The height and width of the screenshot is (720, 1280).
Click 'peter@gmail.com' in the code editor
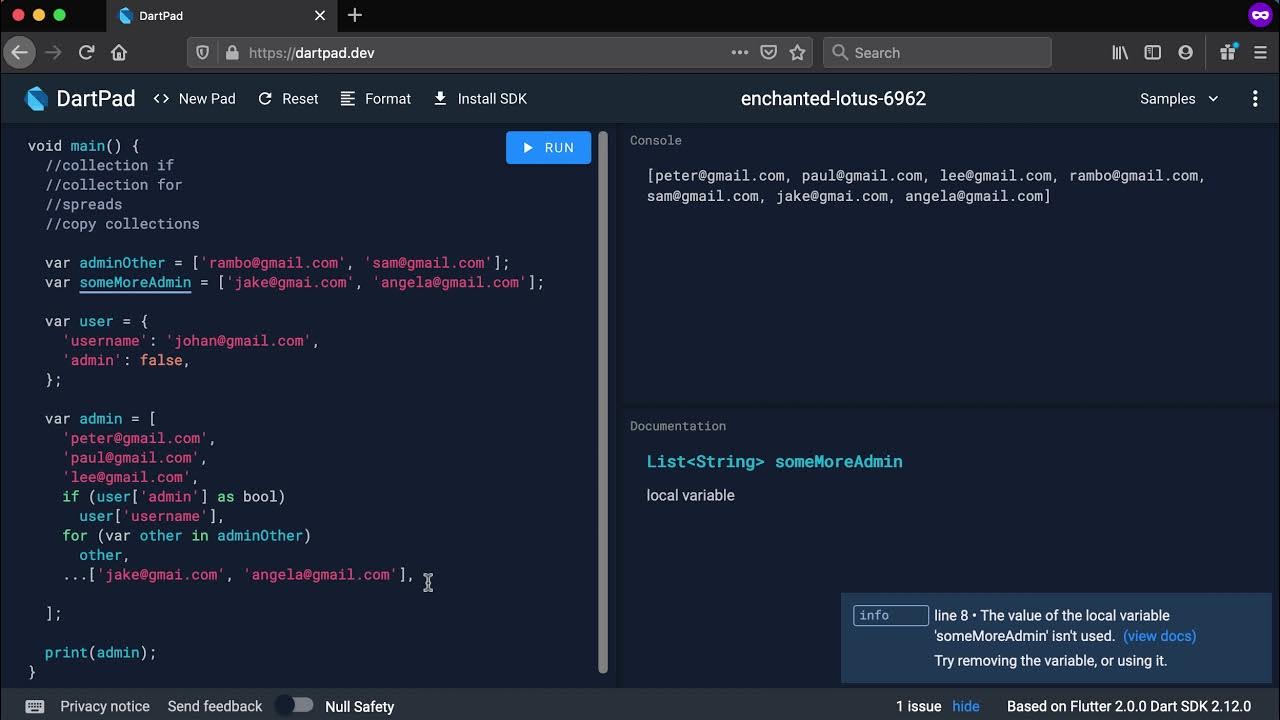click(x=135, y=438)
